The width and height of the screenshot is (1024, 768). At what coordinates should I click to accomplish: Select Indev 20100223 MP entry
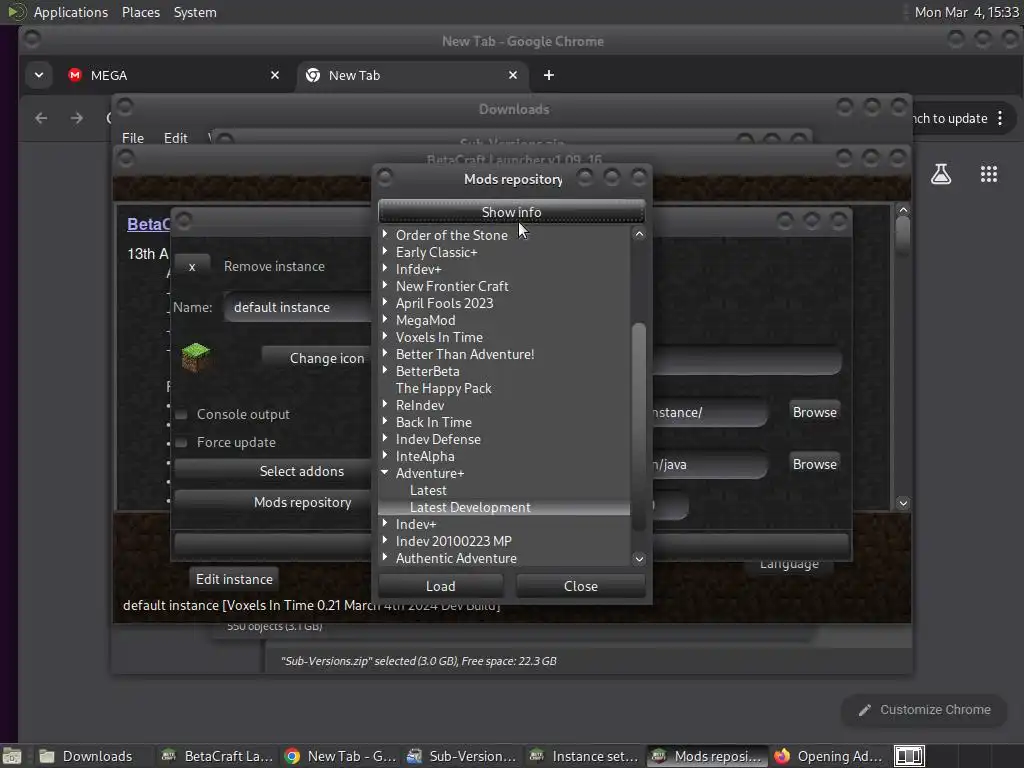click(x=453, y=541)
